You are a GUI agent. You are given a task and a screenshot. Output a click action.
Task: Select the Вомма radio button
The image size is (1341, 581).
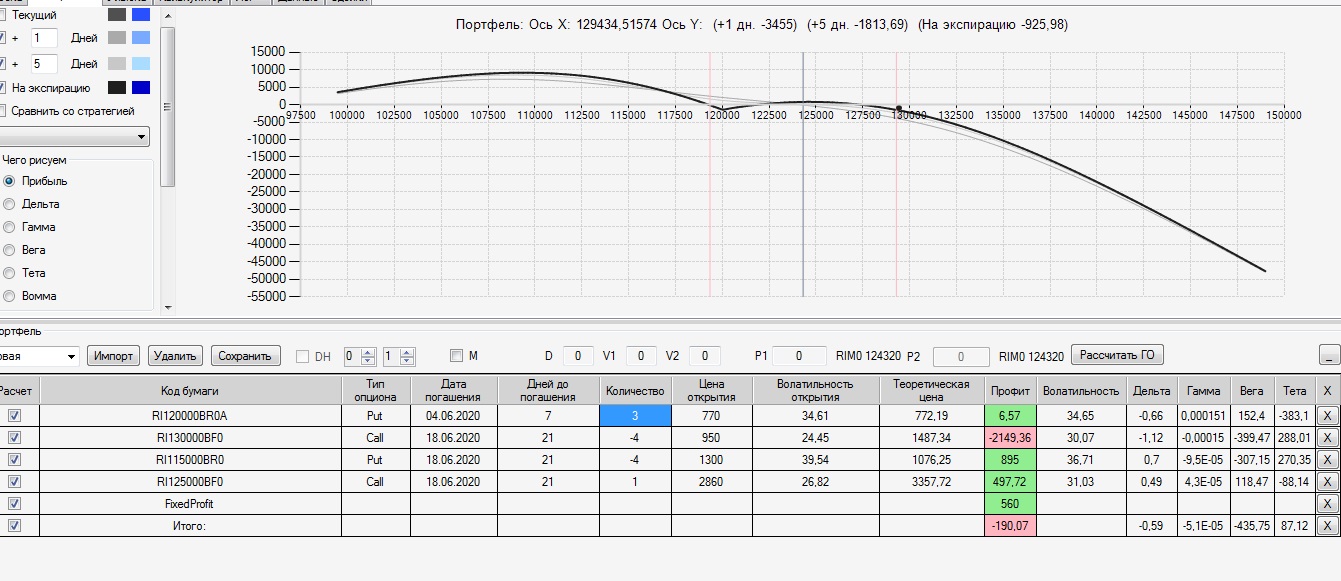(x=10, y=296)
